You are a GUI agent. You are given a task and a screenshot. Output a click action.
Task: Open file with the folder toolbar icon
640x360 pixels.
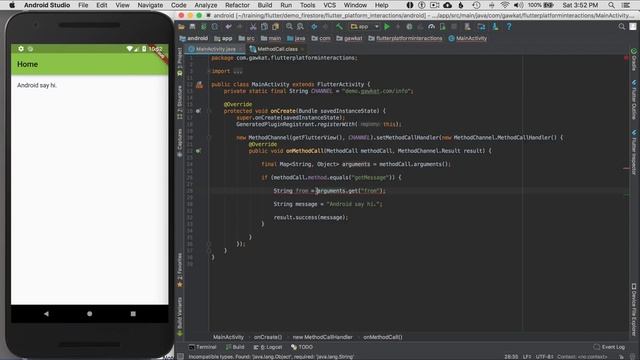coord(181,27)
